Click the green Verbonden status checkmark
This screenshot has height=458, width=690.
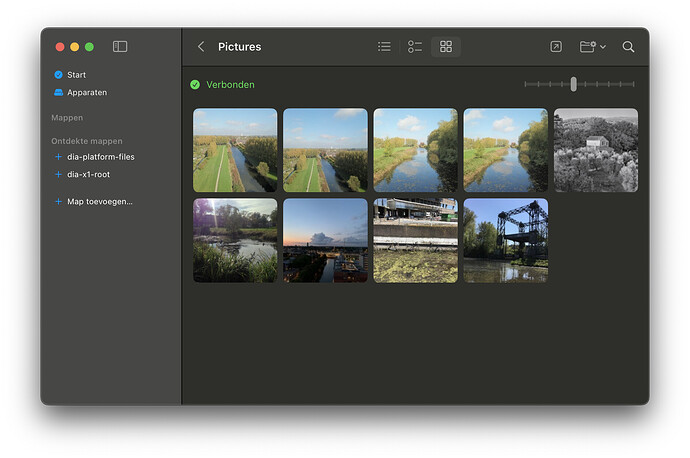point(195,85)
